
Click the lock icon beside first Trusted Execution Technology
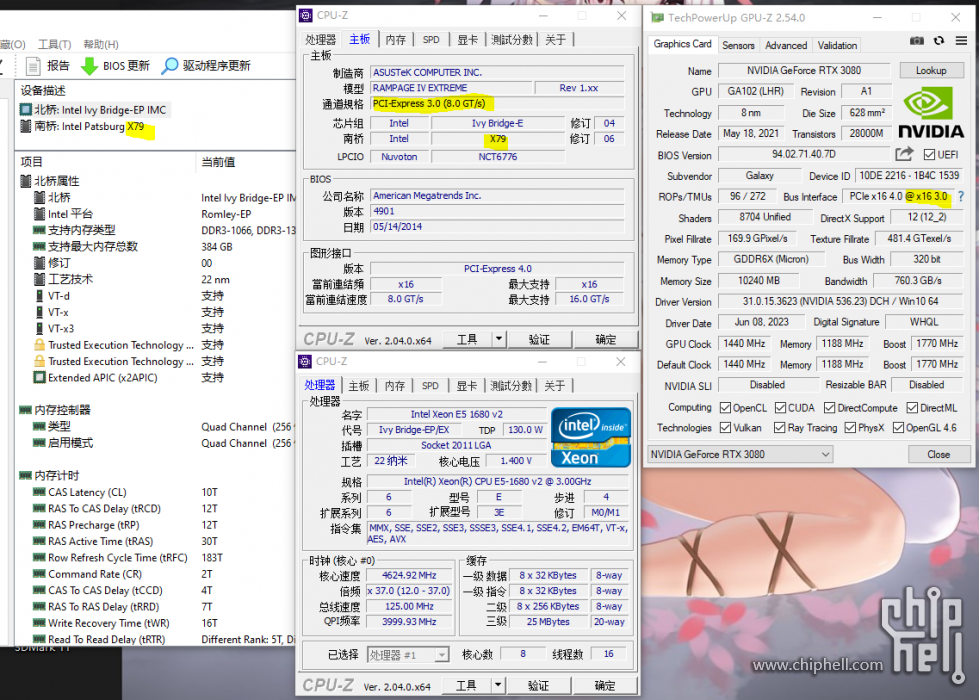pos(39,345)
